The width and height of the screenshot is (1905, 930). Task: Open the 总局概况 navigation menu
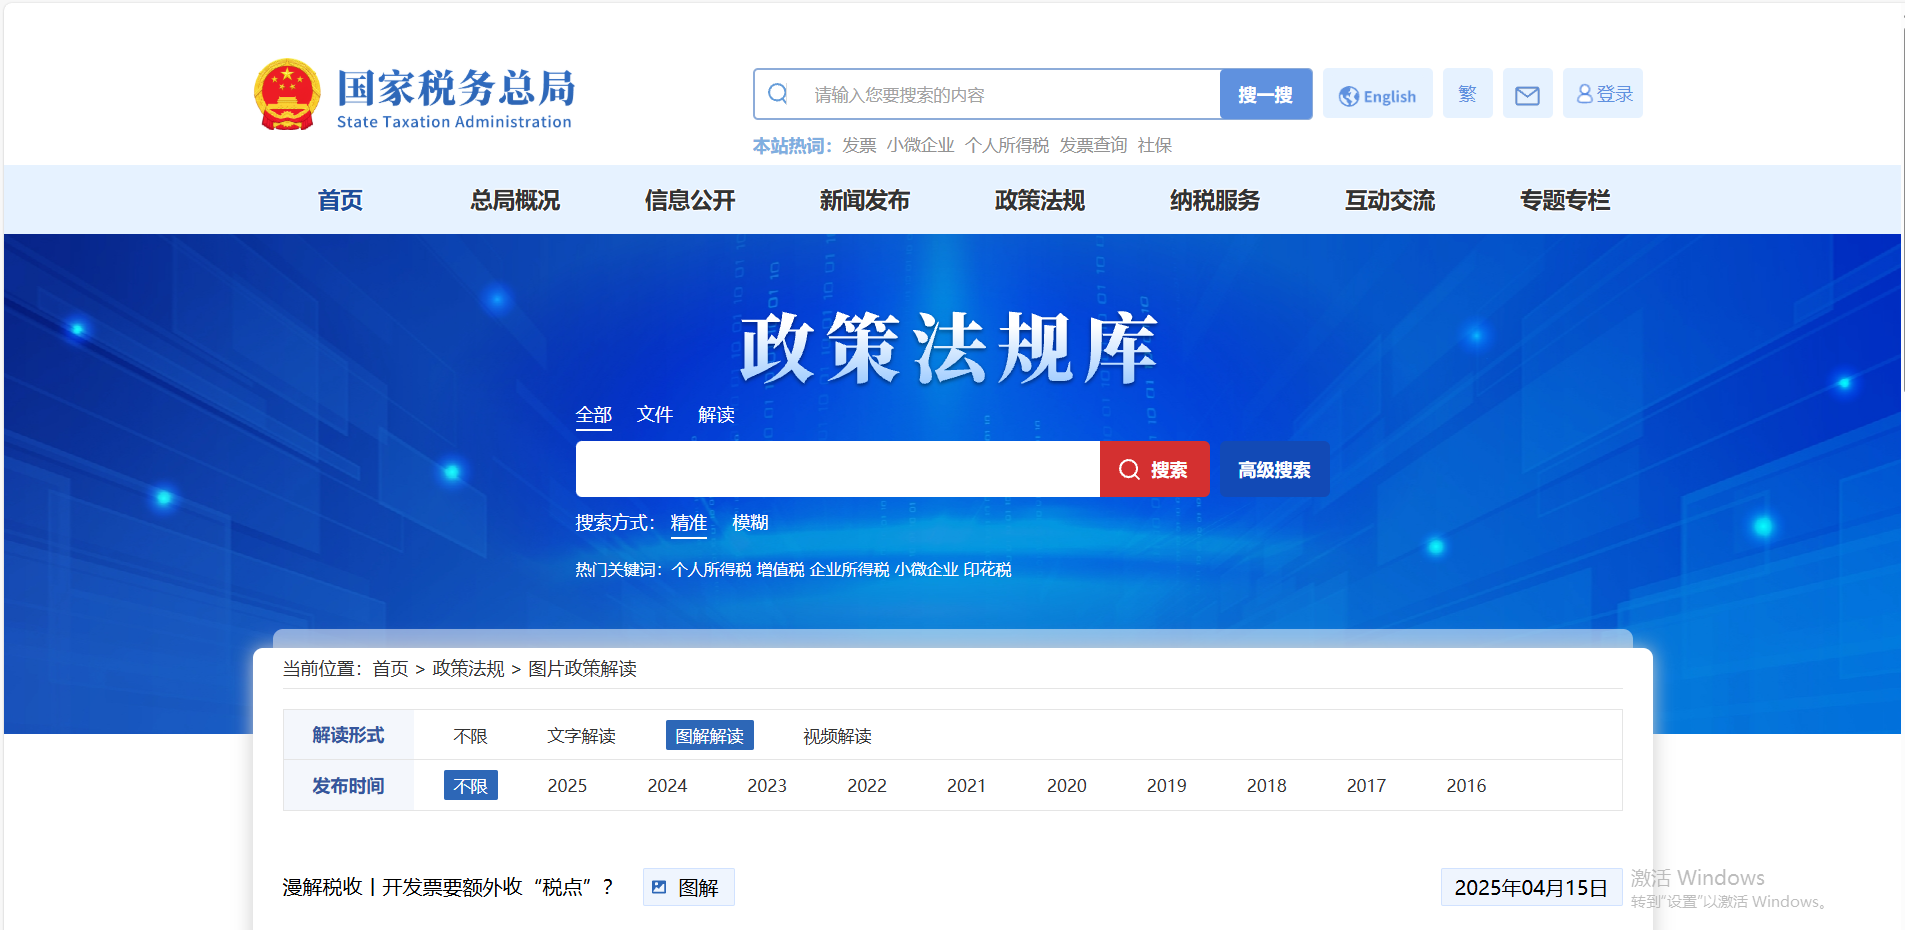(515, 200)
